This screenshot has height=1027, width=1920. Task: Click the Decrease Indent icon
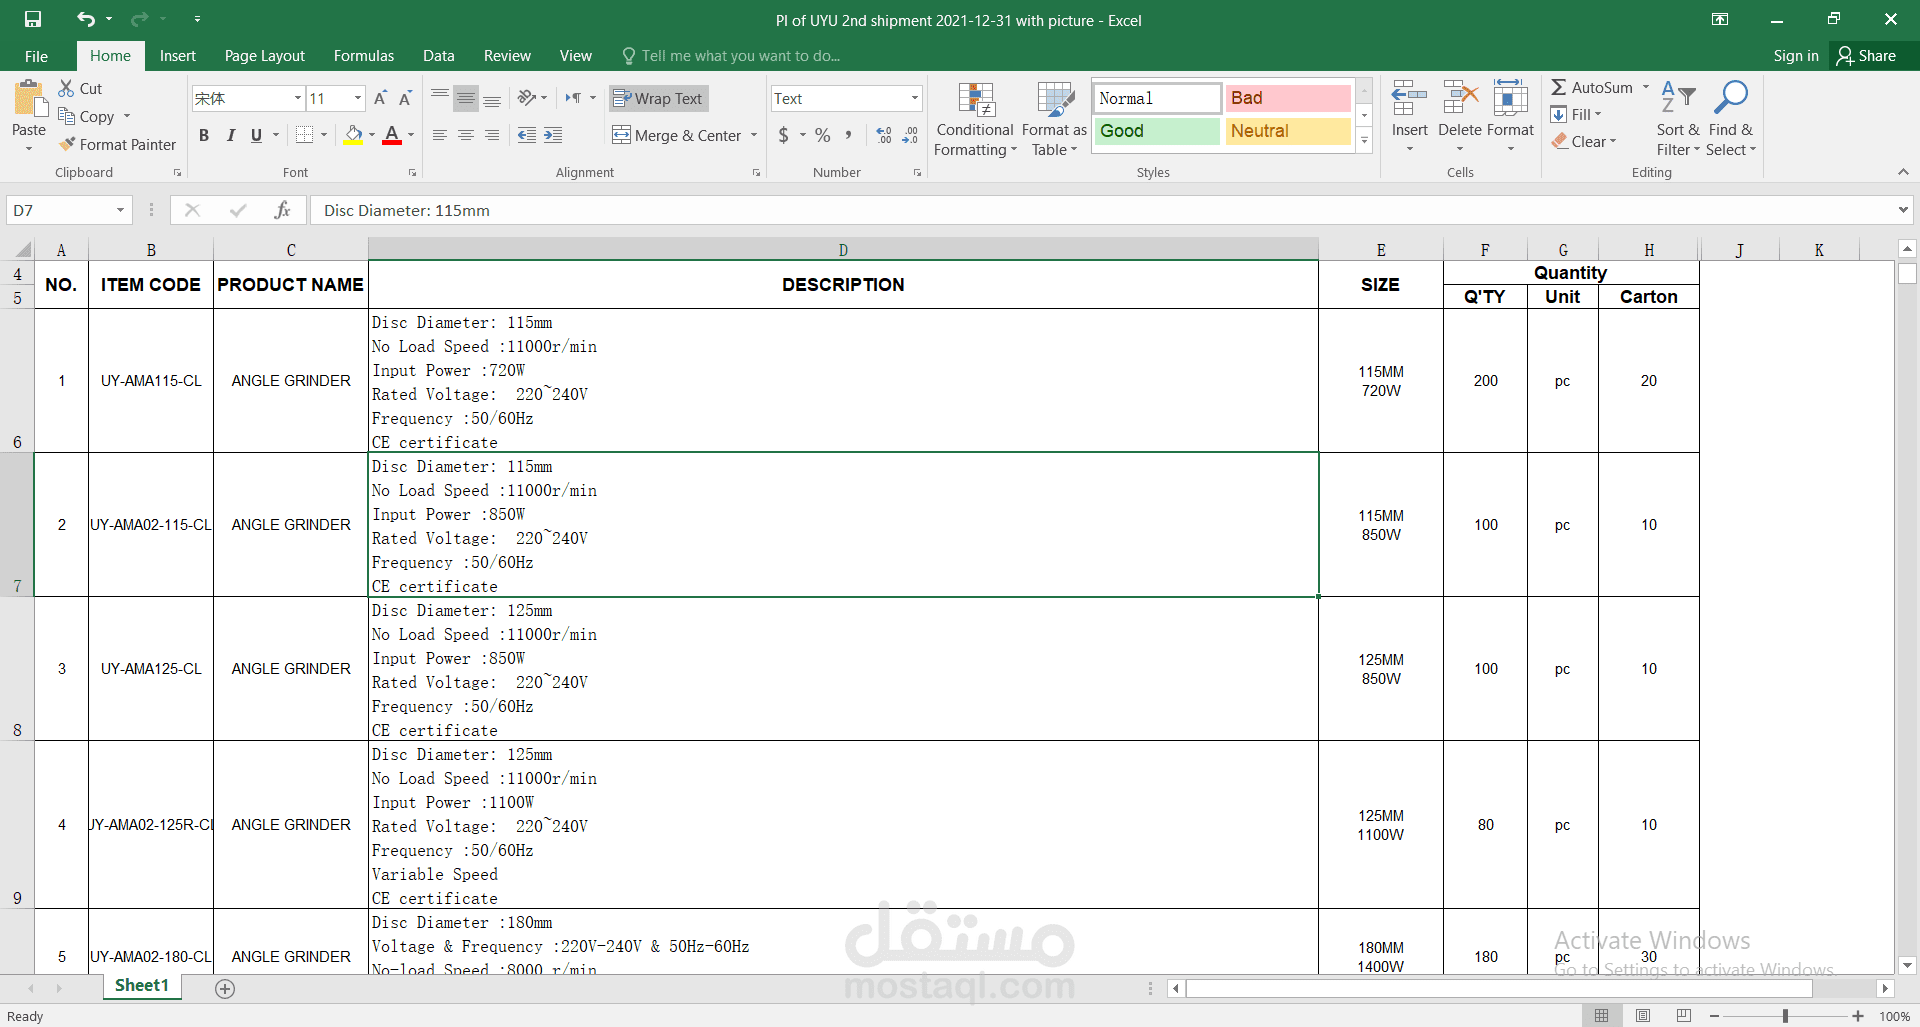click(x=527, y=135)
